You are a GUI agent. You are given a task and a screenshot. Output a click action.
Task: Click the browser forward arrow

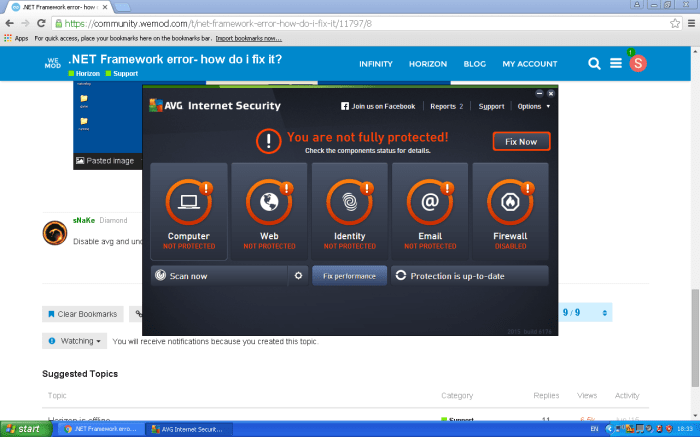(x=25, y=23)
